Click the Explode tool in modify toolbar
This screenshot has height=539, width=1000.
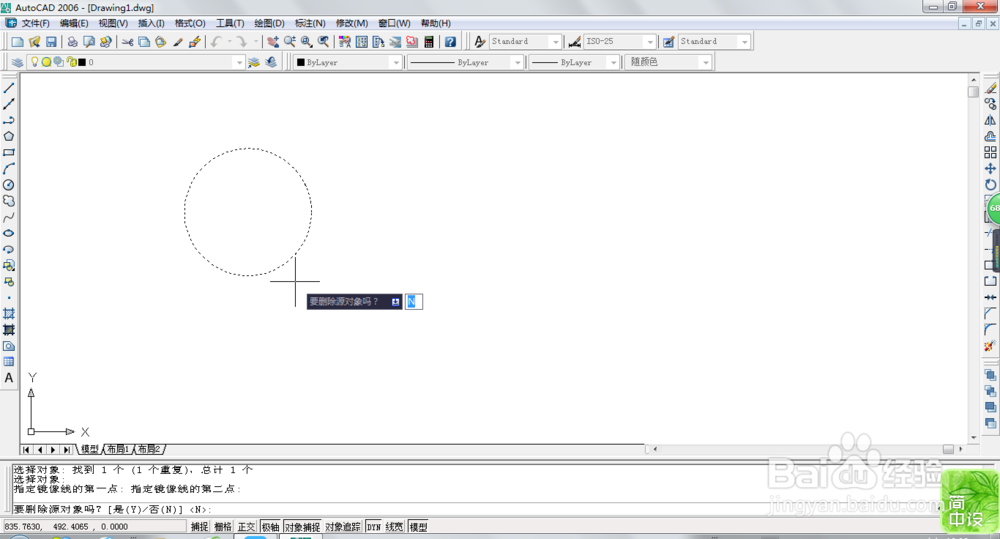click(990, 346)
